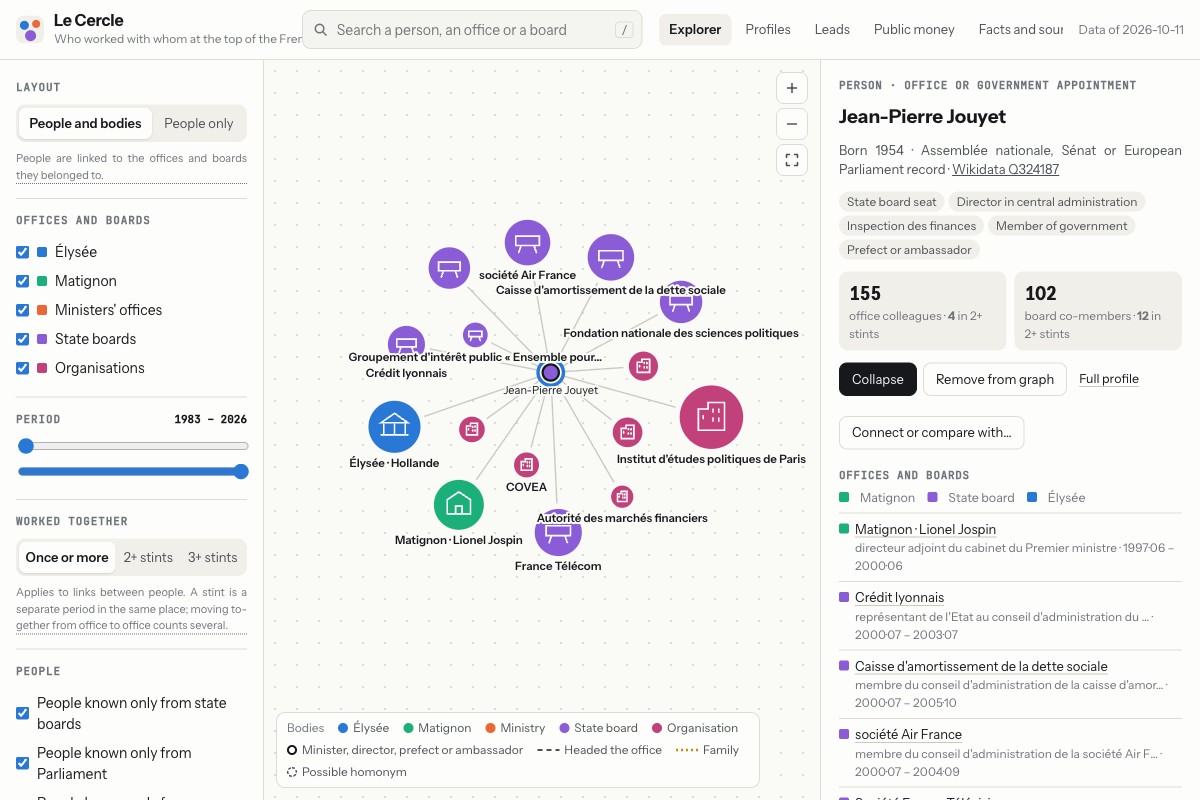Open the Wikidata Q324187 link
Screen dimensions: 1200x800
pyautogui.click(x=1005, y=169)
